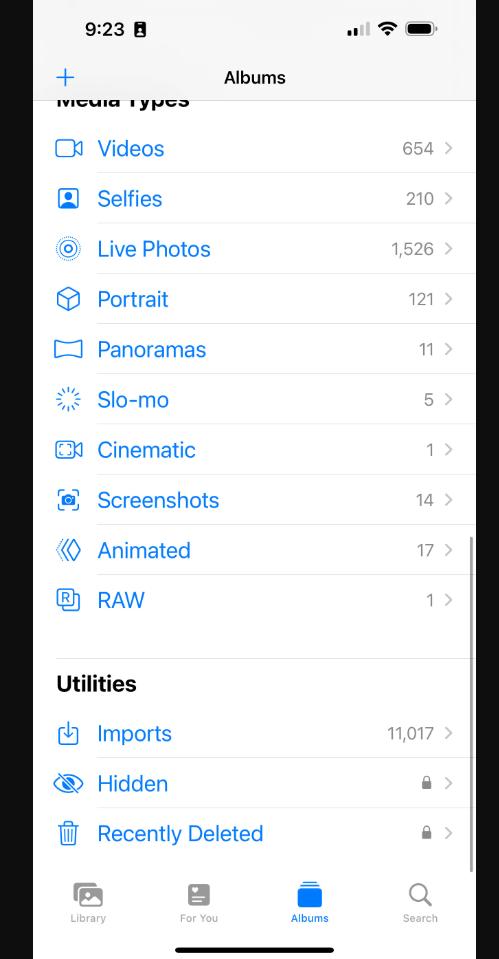Tap the Live Photos concentric circles icon
This screenshot has width=499, height=959.
tap(68, 249)
